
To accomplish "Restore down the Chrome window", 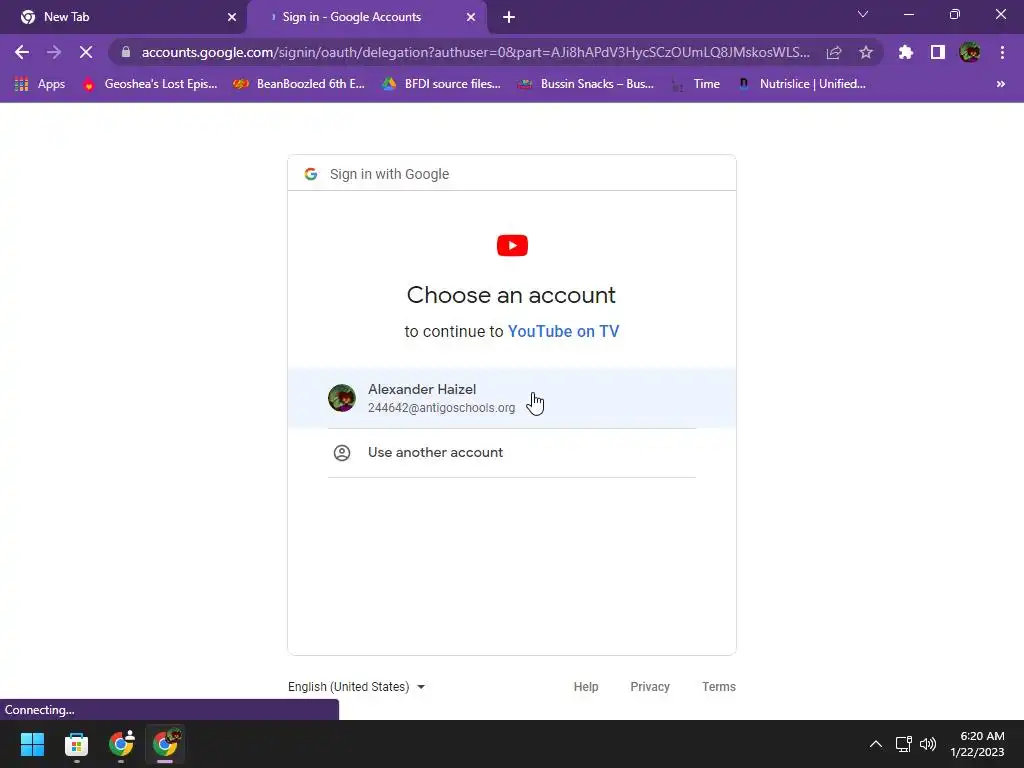I will 955,14.
